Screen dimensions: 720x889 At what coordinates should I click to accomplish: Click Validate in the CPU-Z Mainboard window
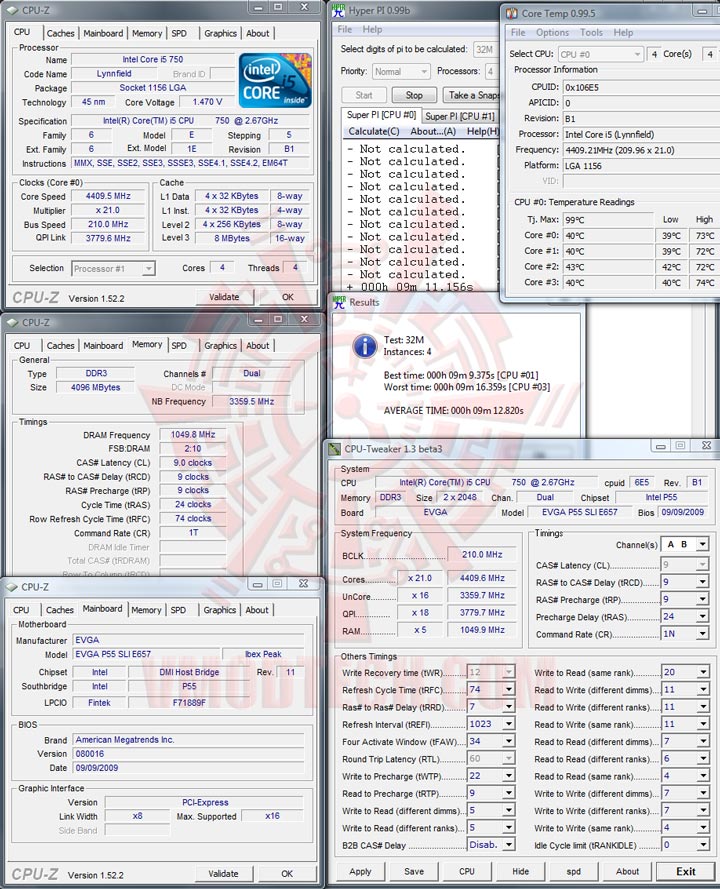click(223, 874)
